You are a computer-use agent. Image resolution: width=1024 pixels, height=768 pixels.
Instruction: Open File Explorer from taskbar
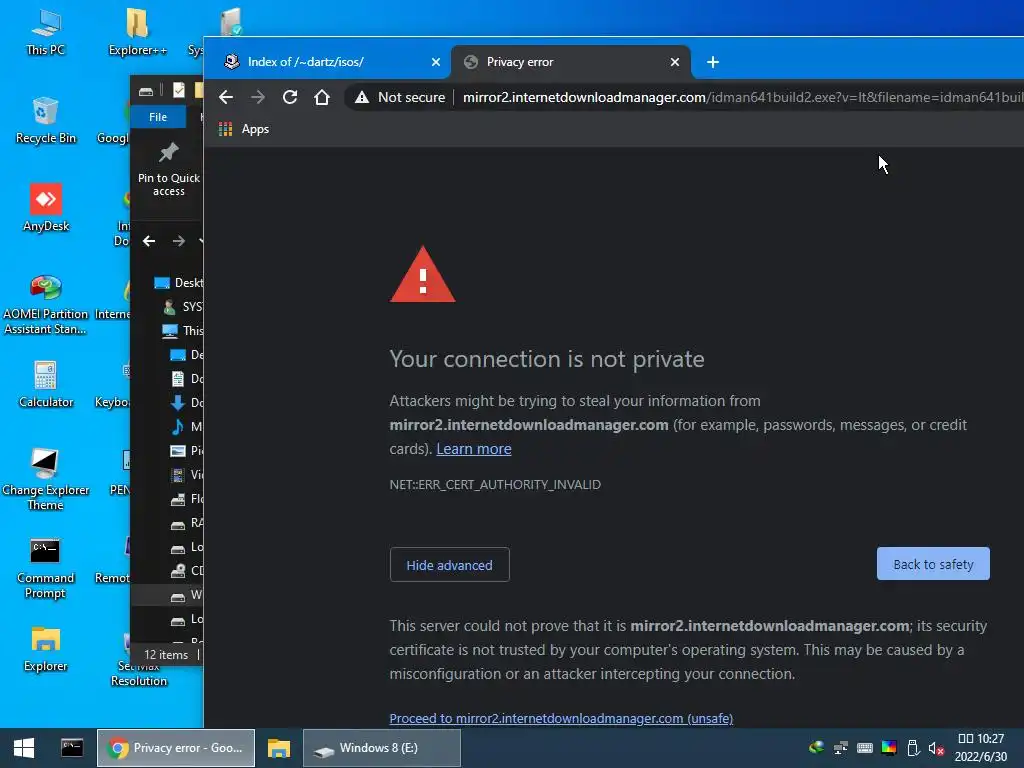tap(279, 748)
